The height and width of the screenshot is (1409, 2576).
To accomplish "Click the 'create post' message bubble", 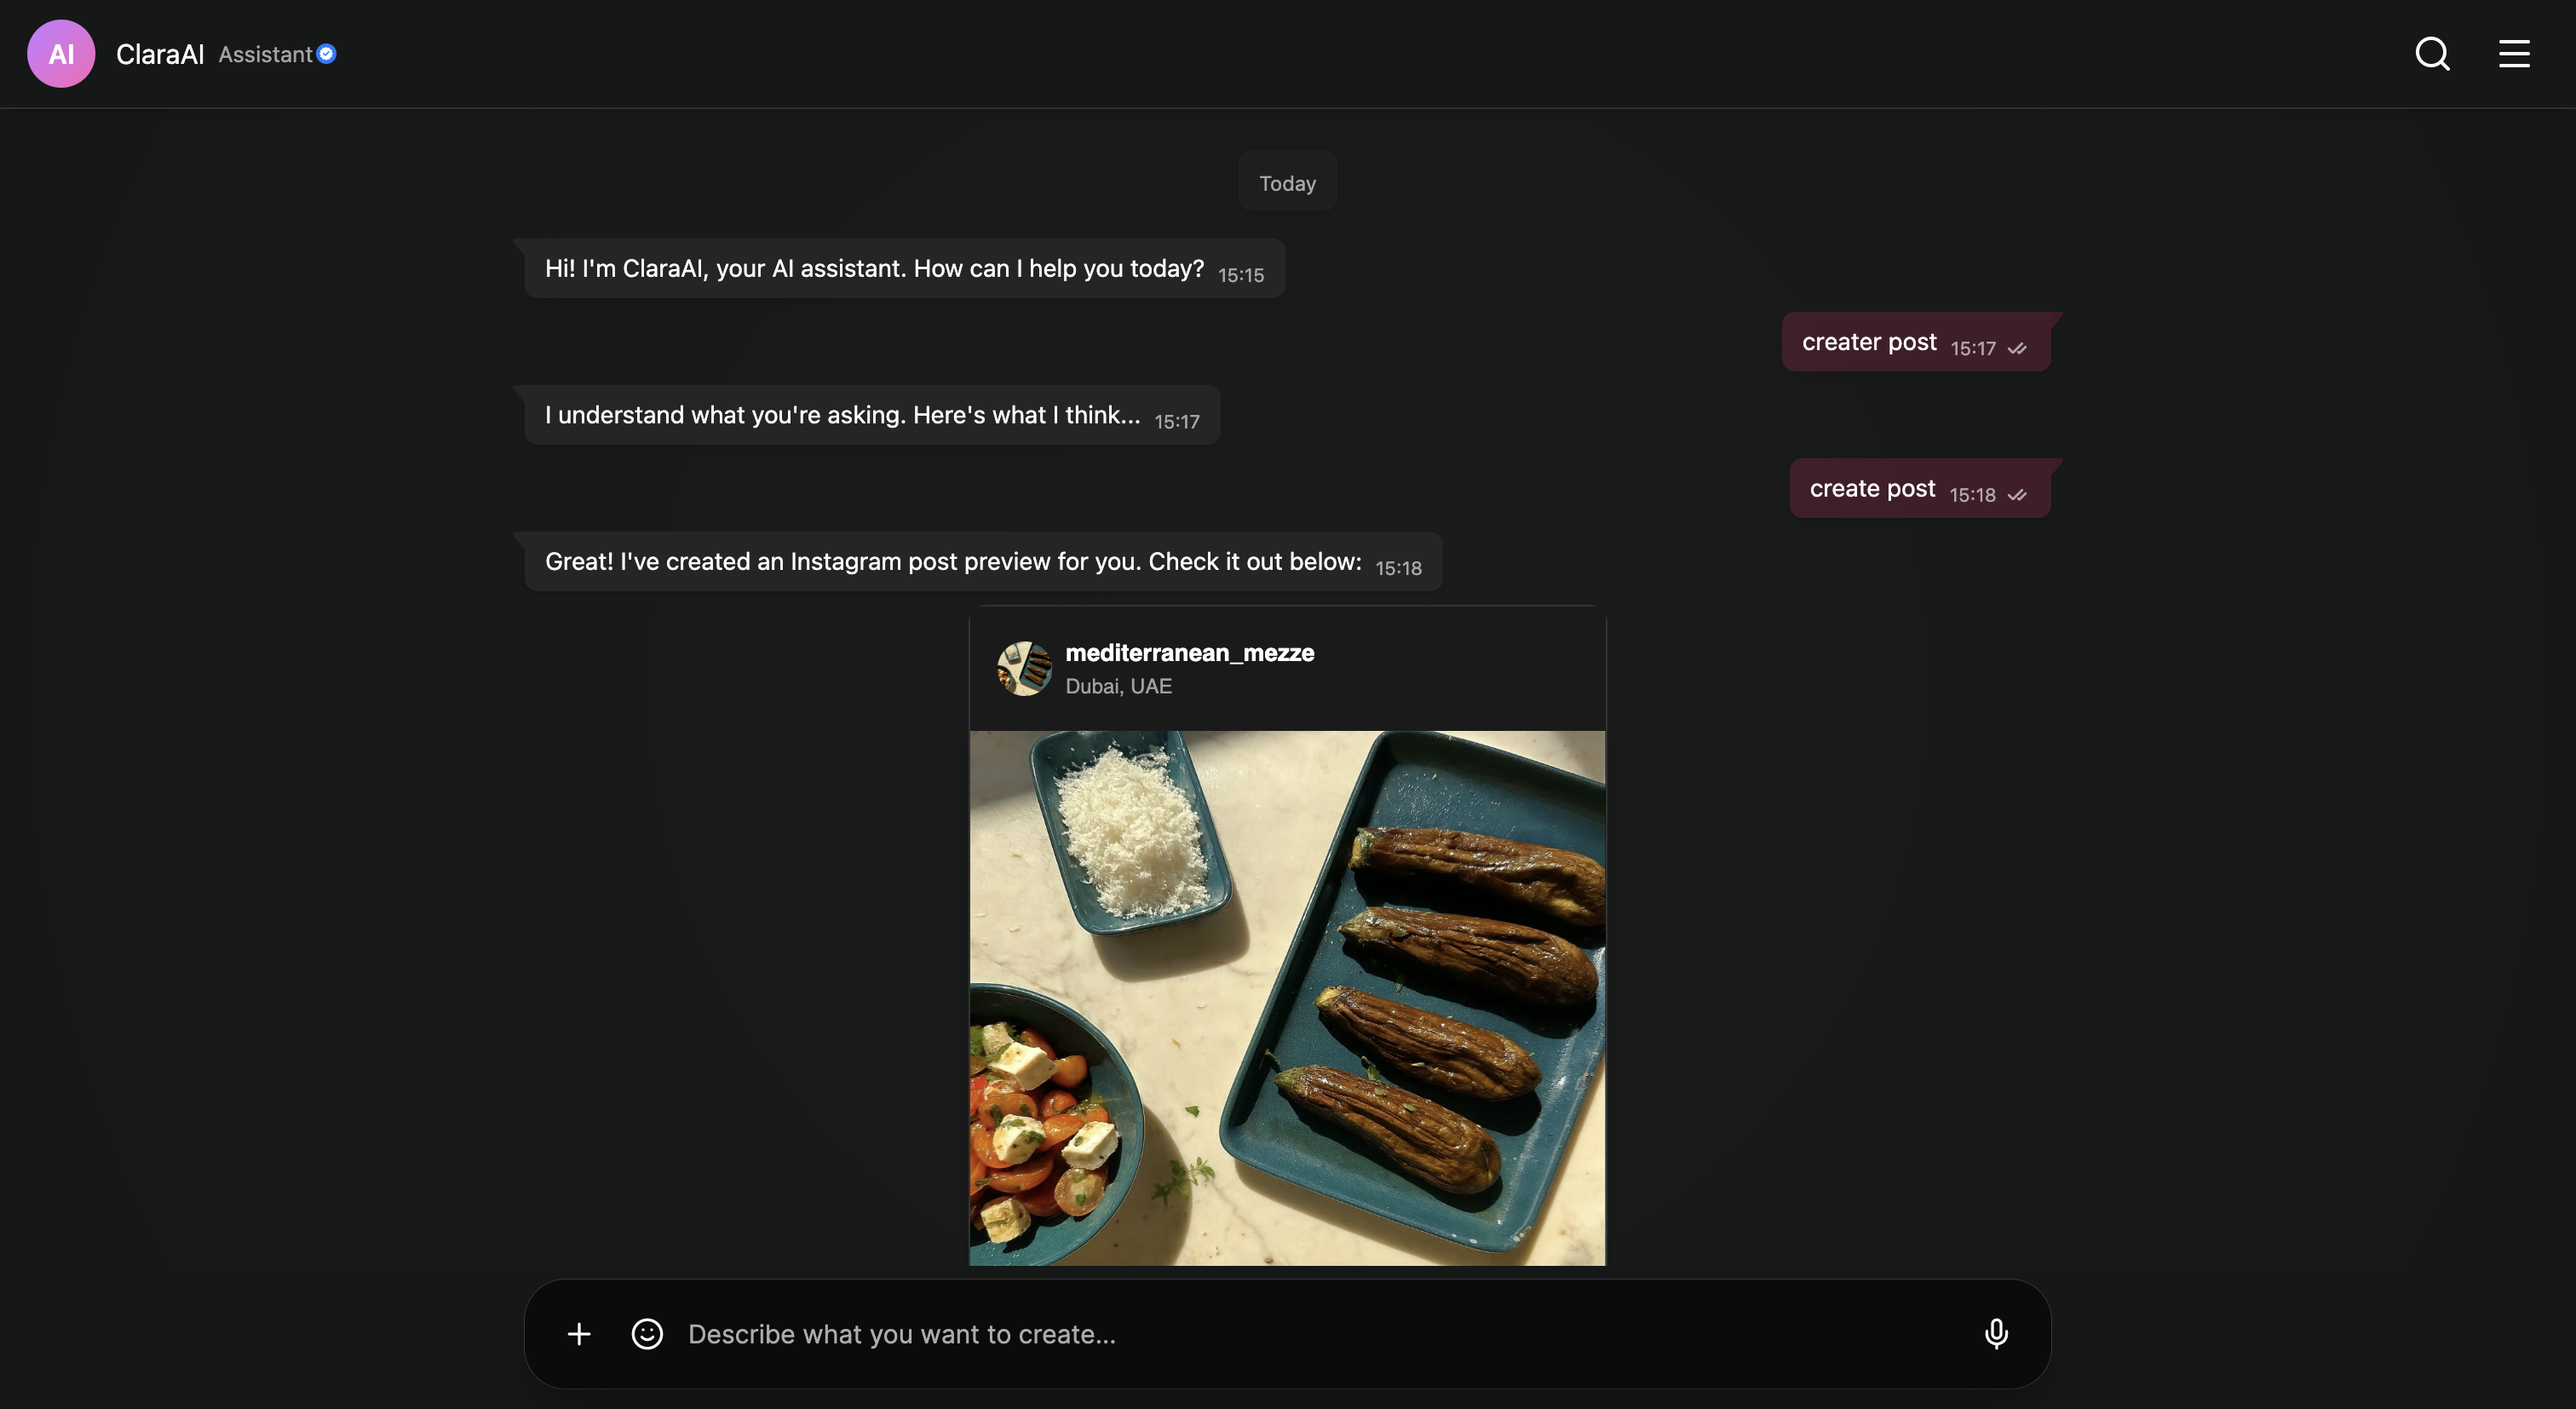I will [1872, 489].
